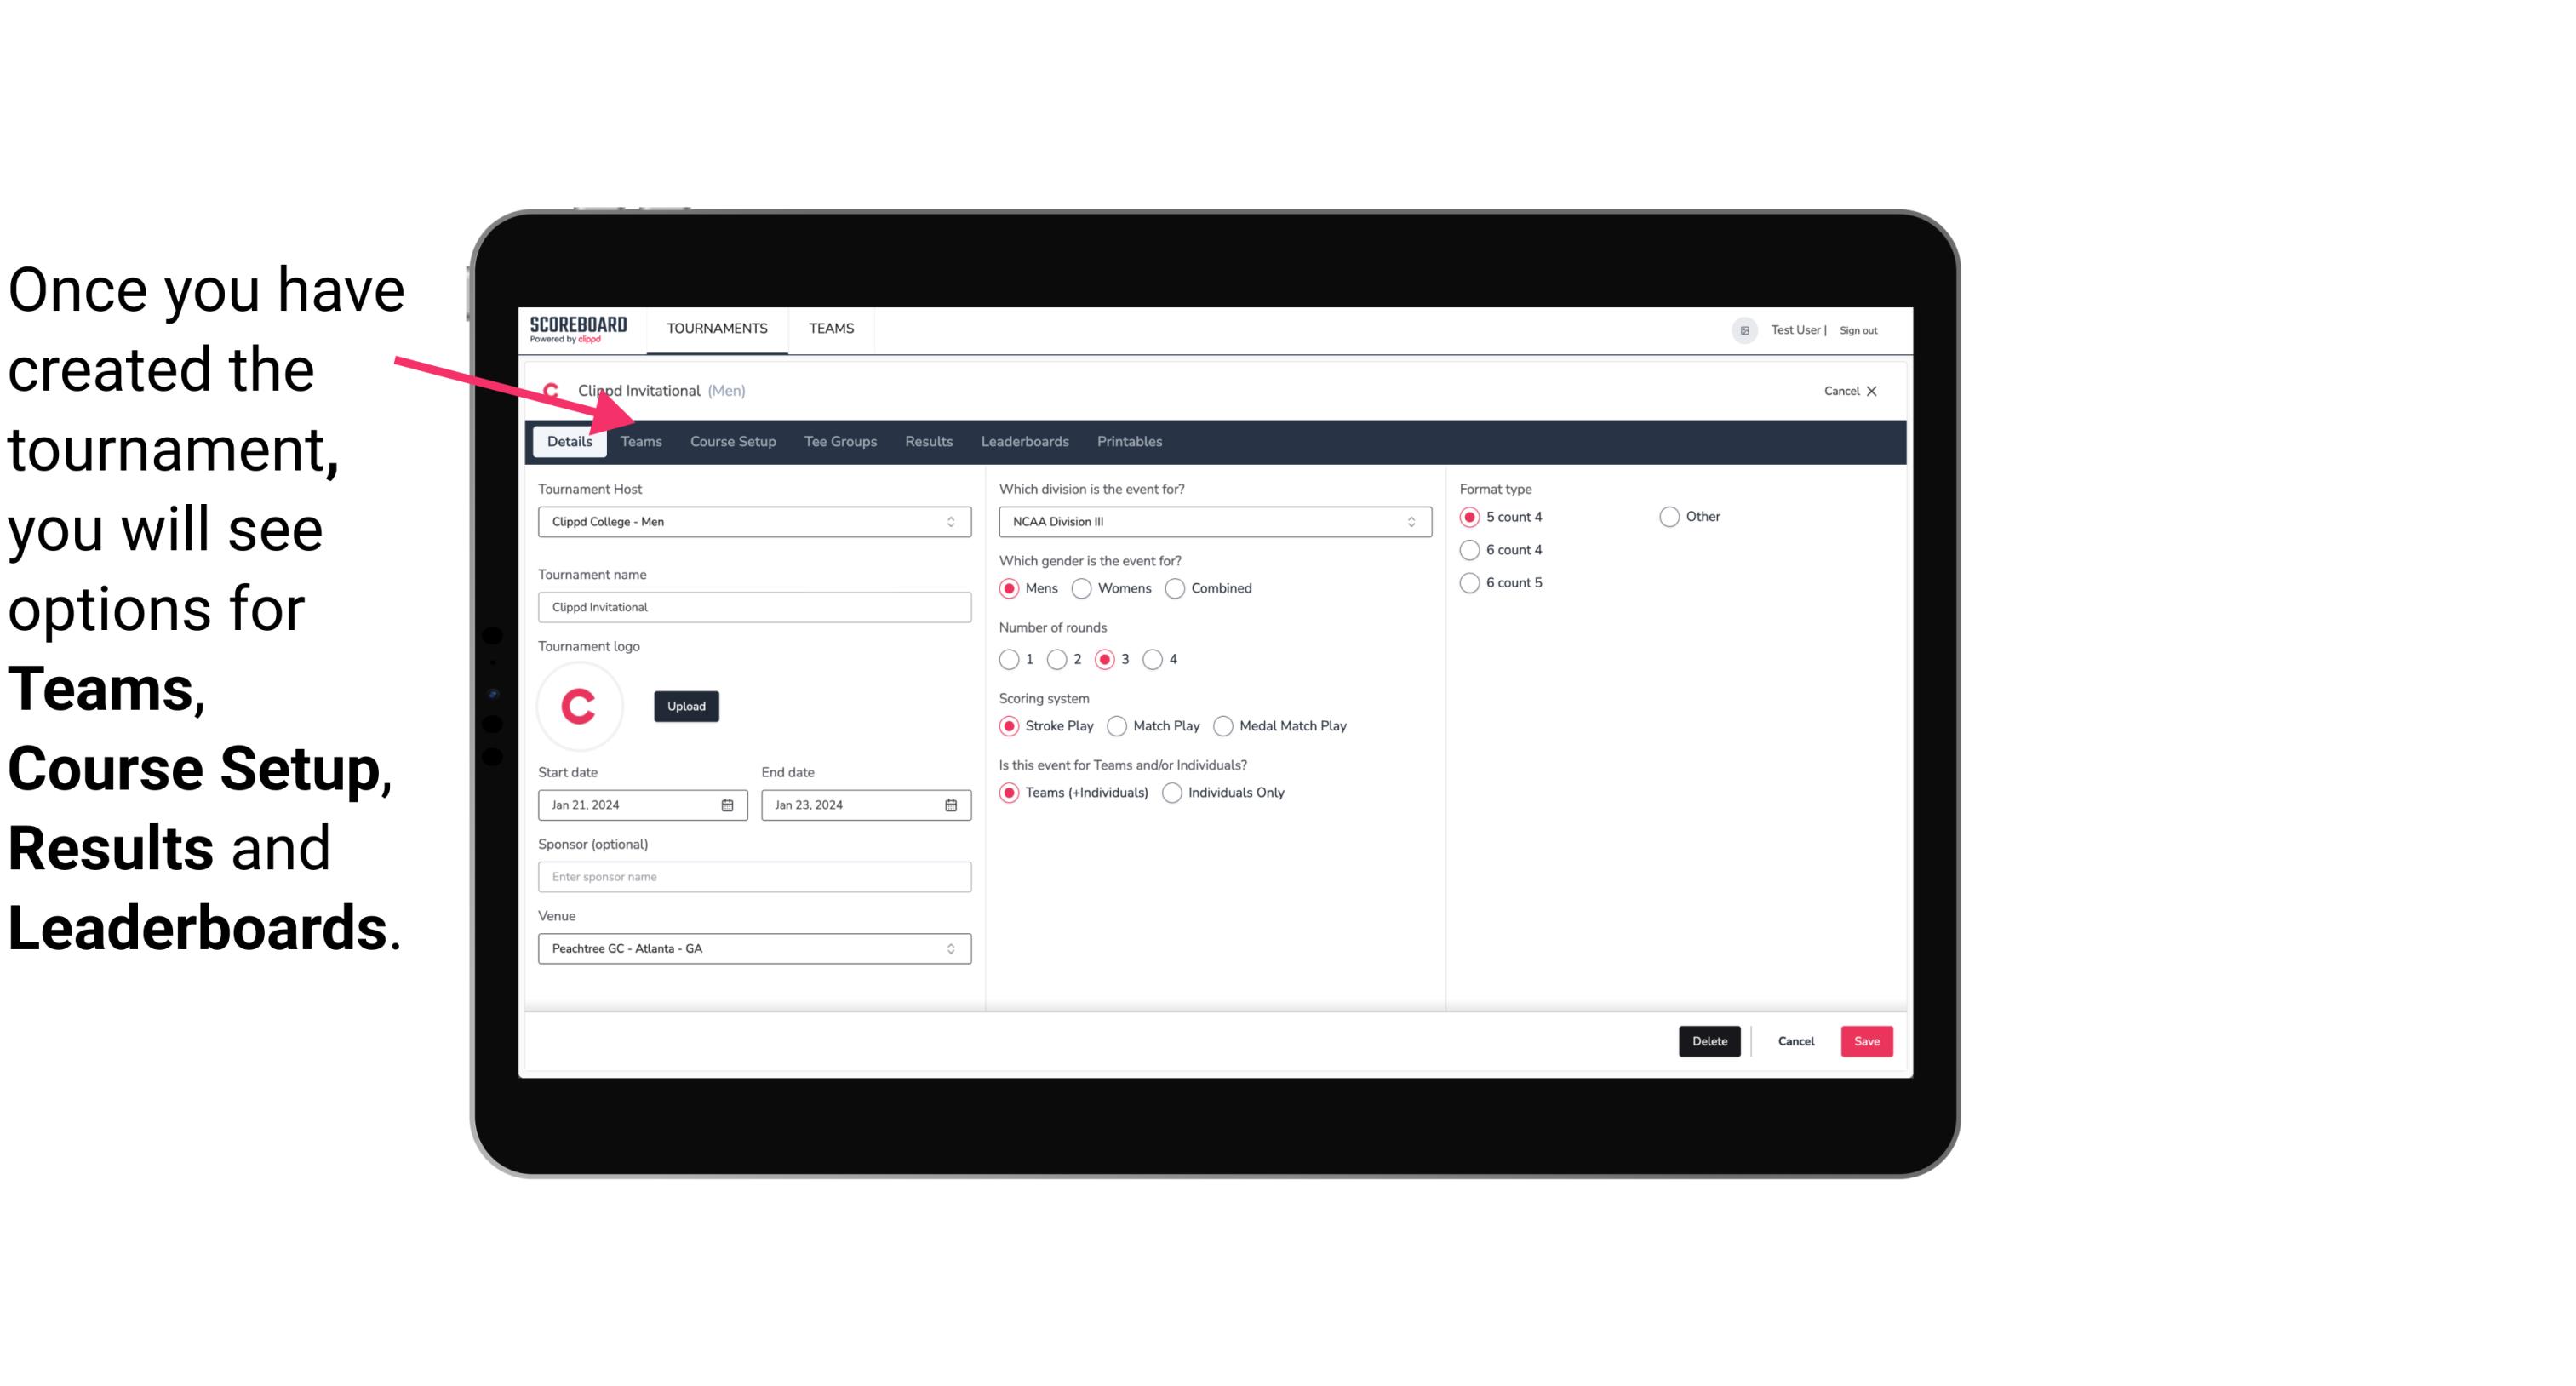The width and height of the screenshot is (2576, 1386).
Task: Switch to the Leaderboards tab
Action: click(1023, 440)
